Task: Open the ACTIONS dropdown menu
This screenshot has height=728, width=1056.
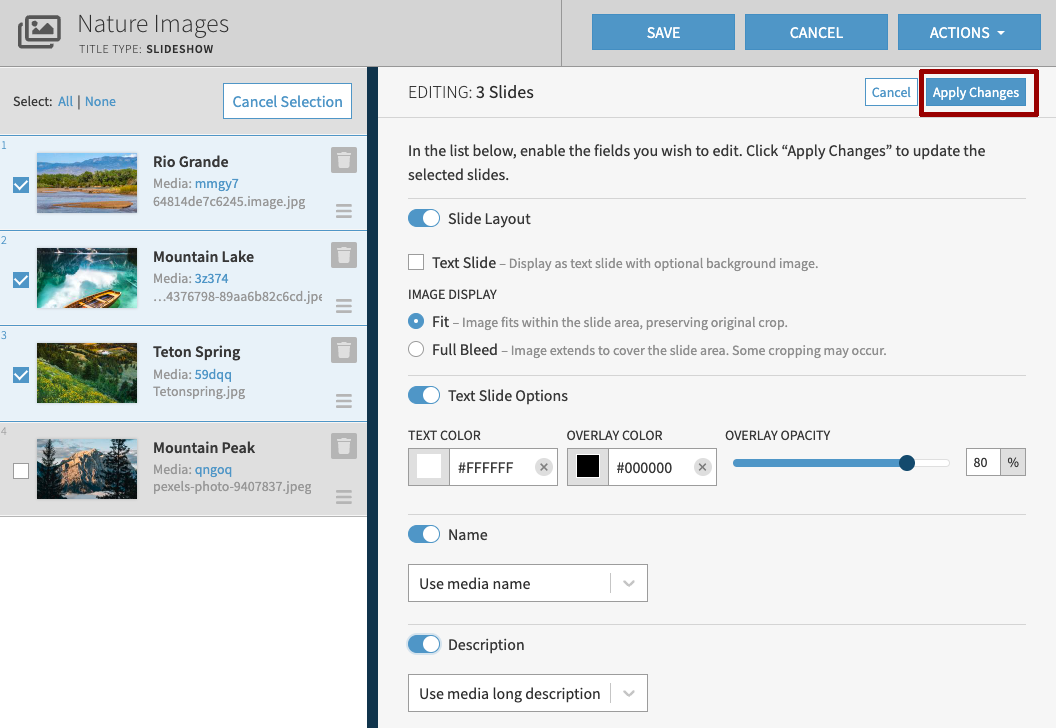Action: (968, 31)
